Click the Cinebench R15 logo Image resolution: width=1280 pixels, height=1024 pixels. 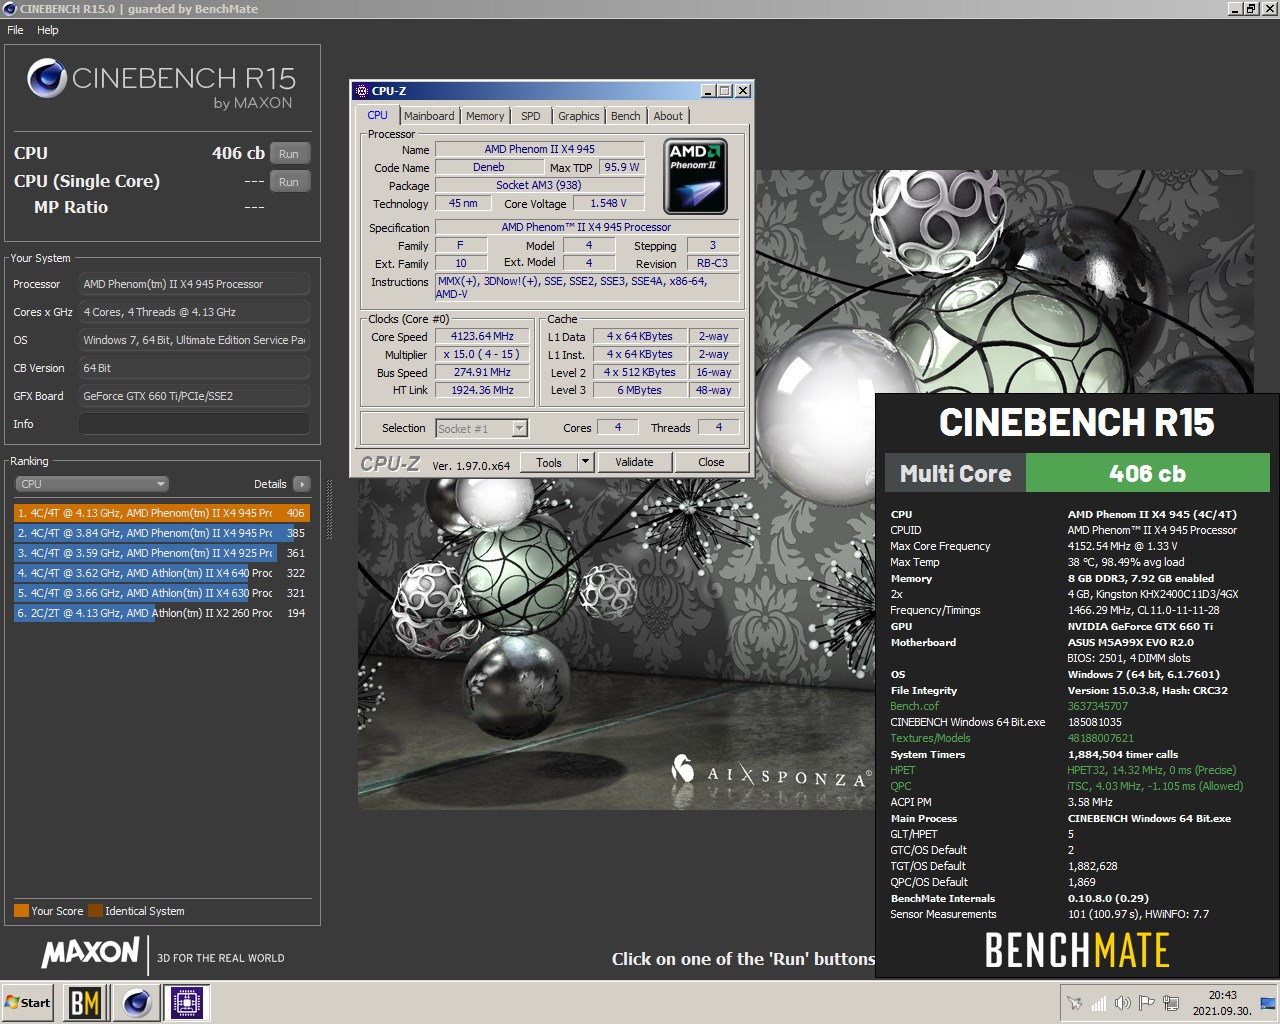(x=161, y=84)
